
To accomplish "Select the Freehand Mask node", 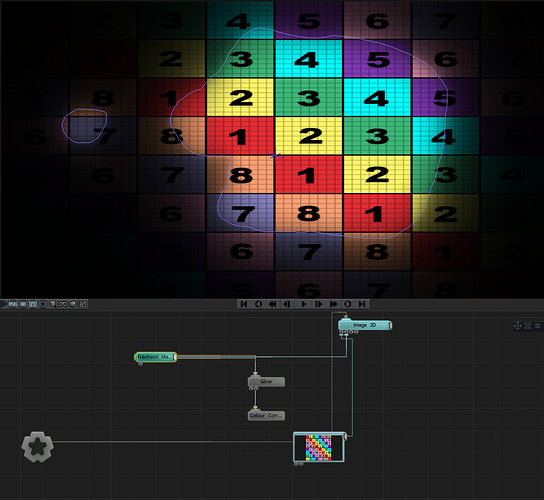I will (155, 357).
